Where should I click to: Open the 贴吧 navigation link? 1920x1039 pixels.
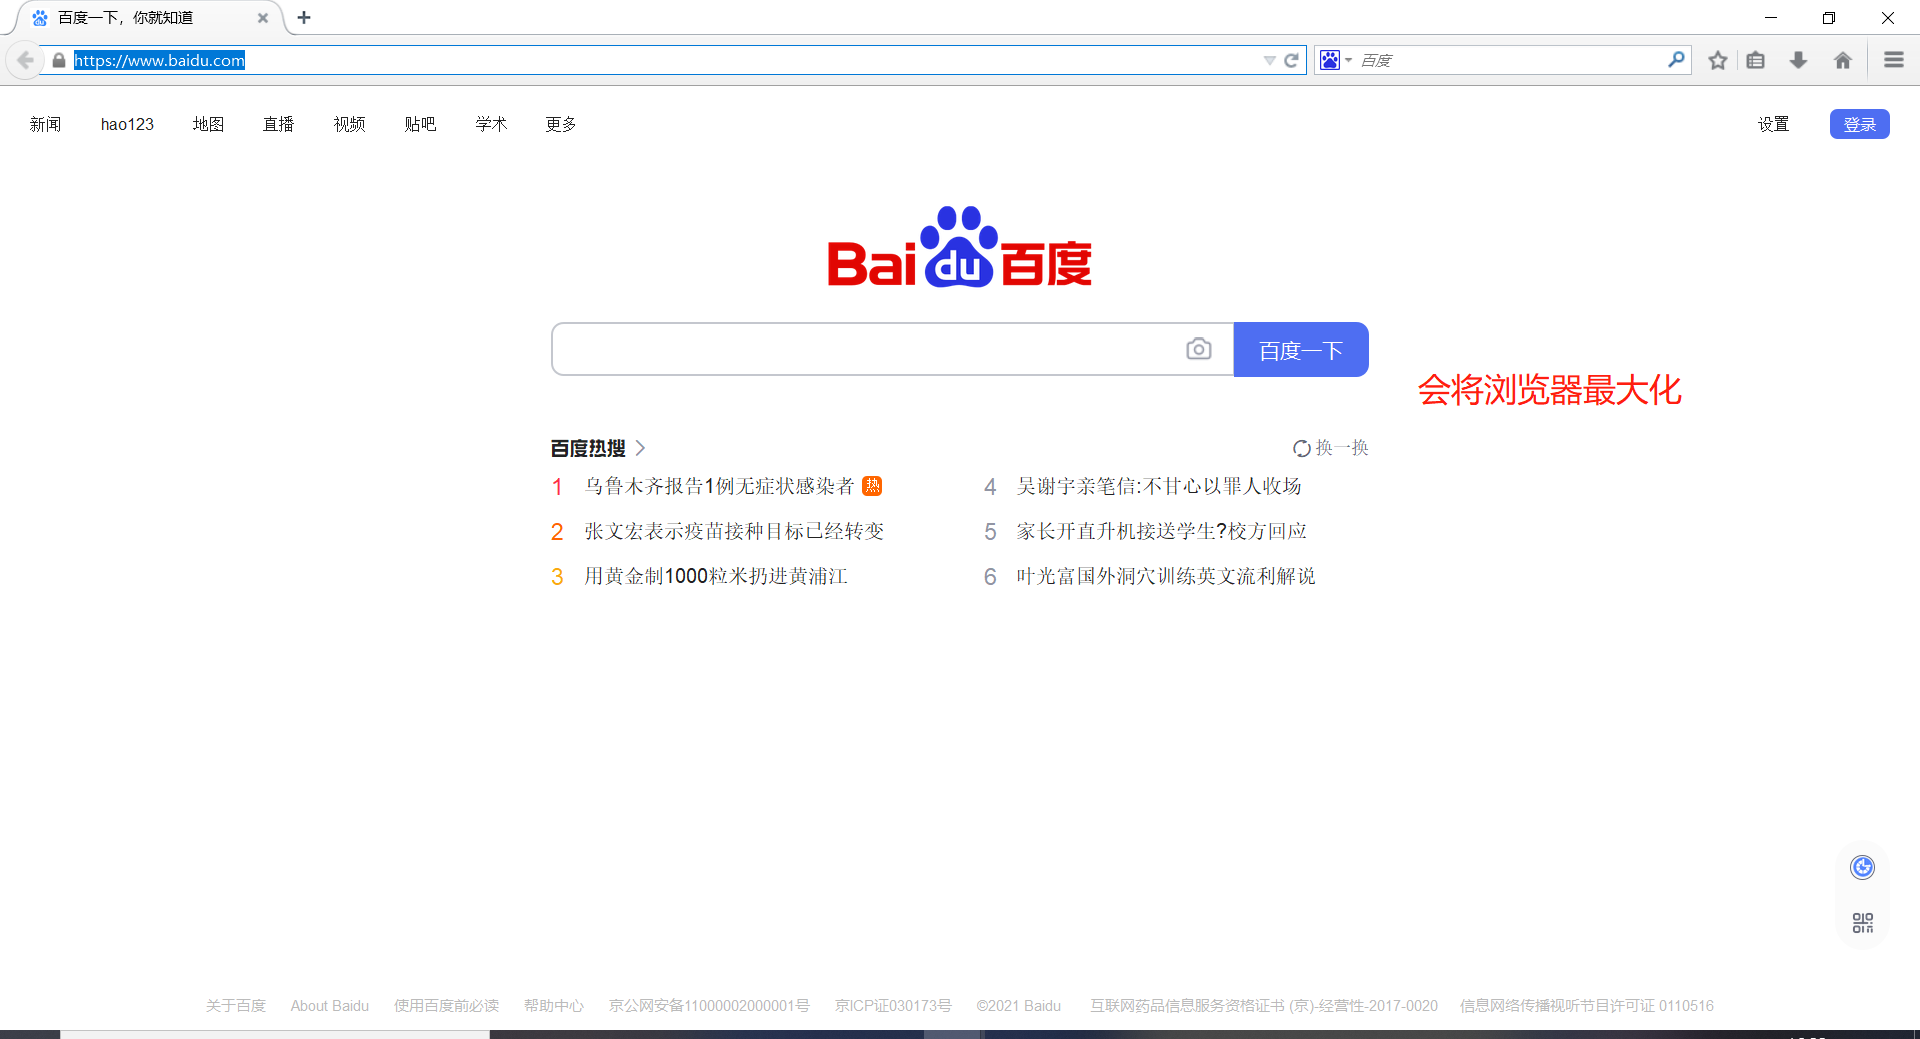tap(420, 124)
